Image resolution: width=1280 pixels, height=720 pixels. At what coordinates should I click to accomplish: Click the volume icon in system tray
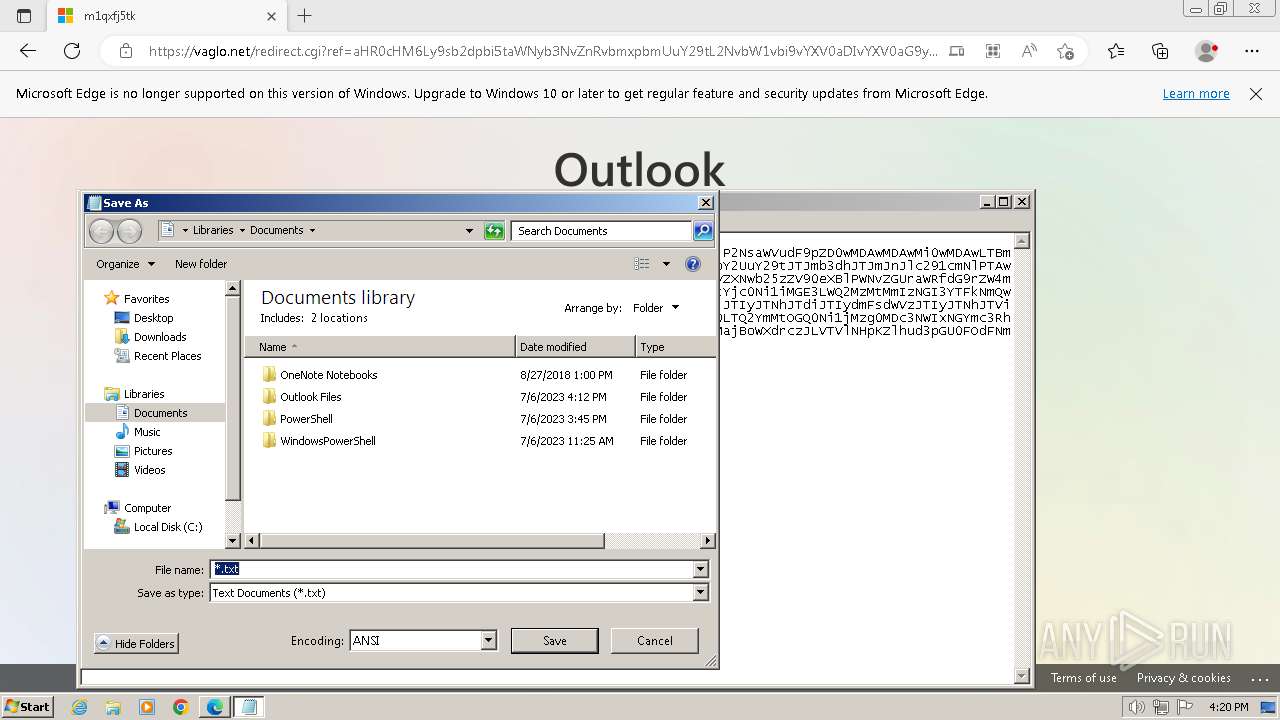pos(1137,707)
